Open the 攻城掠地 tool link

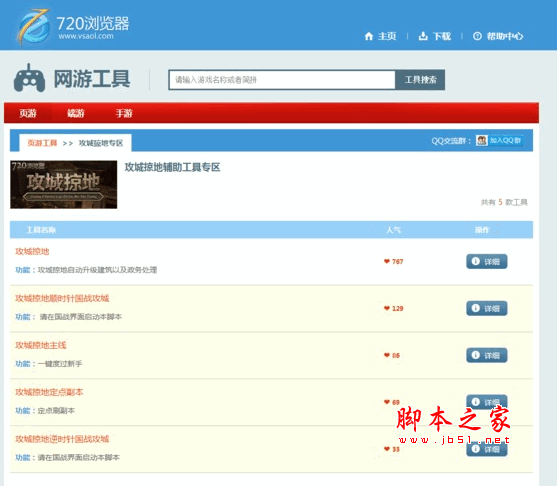tap(32, 252)
